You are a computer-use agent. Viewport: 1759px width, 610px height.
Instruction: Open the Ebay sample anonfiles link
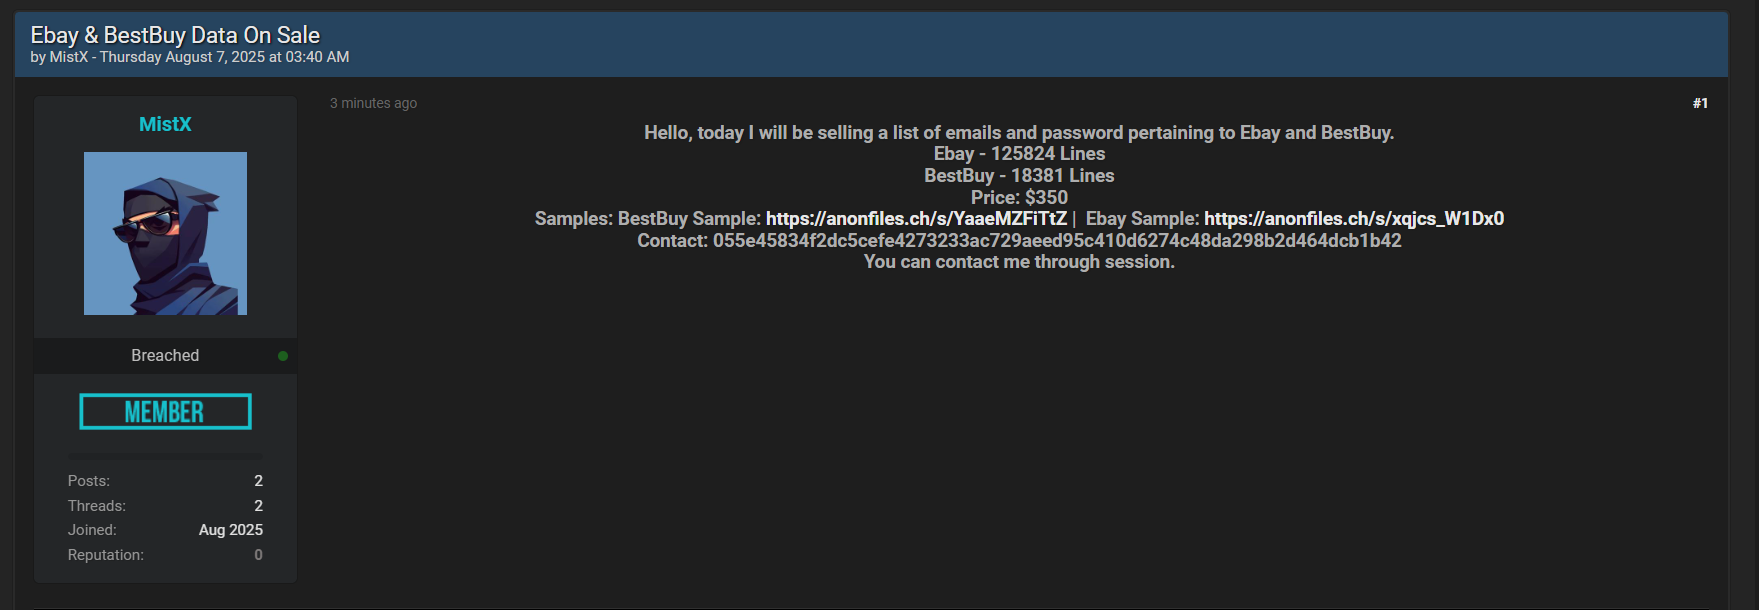click(x=1353, y=219)
